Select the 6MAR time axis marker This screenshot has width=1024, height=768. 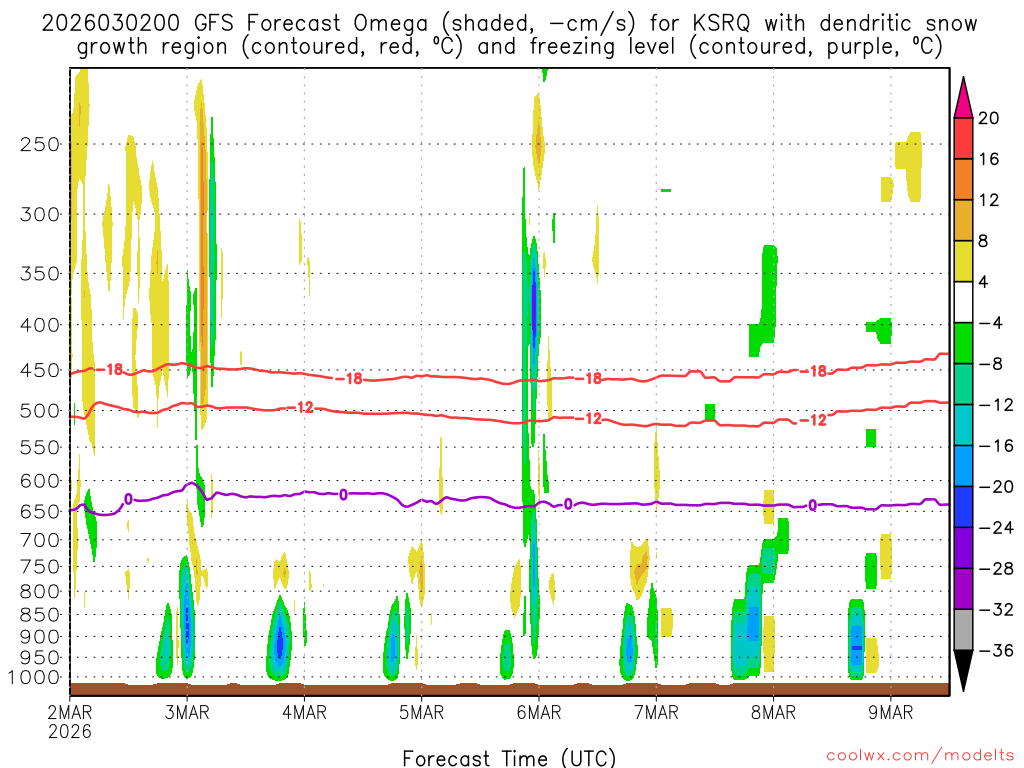[x=538, y=712]
